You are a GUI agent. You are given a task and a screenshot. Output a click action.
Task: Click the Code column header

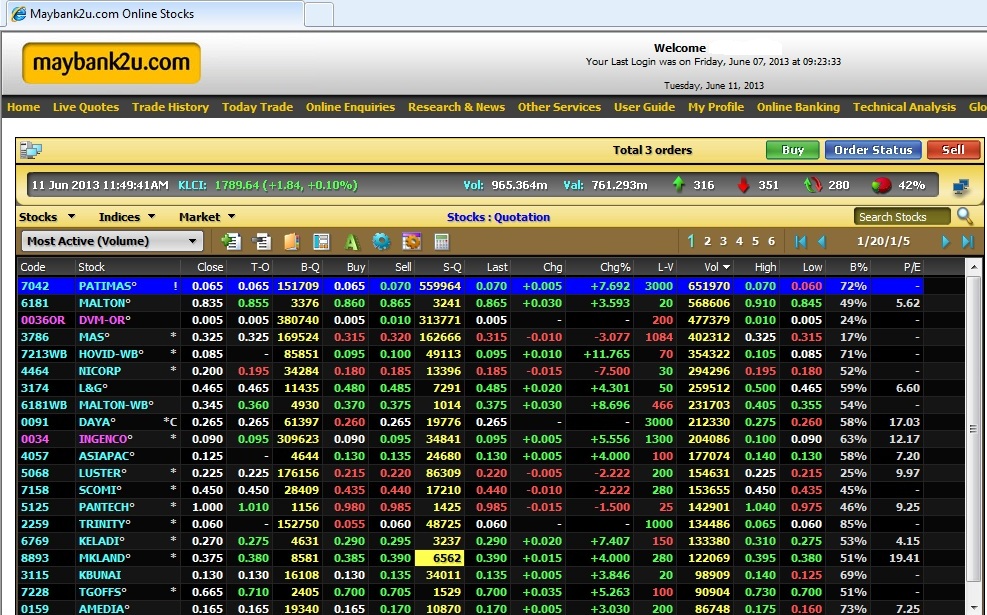33,267
